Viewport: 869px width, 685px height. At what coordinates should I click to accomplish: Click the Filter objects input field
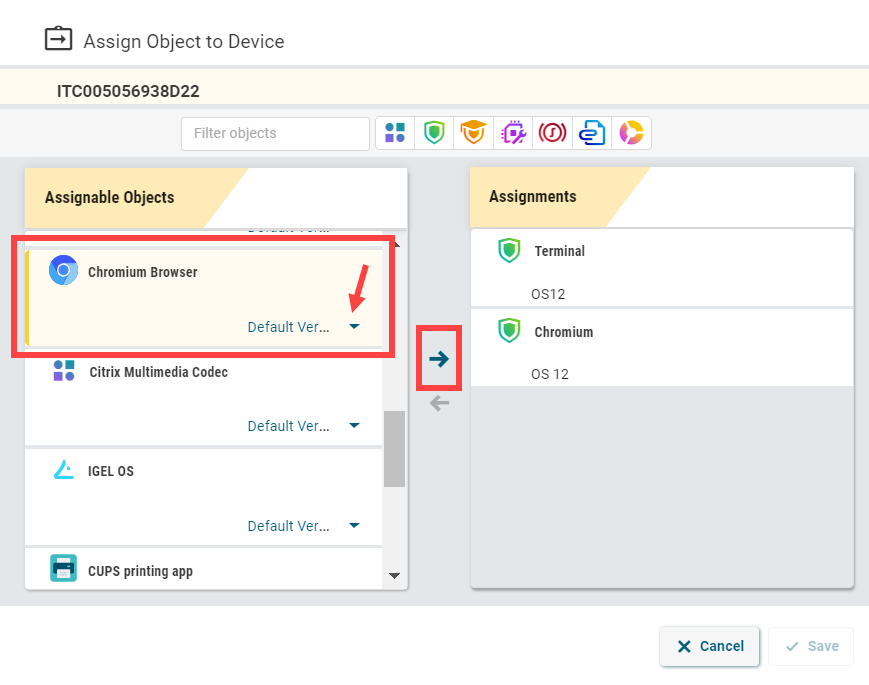coord(275,133)
